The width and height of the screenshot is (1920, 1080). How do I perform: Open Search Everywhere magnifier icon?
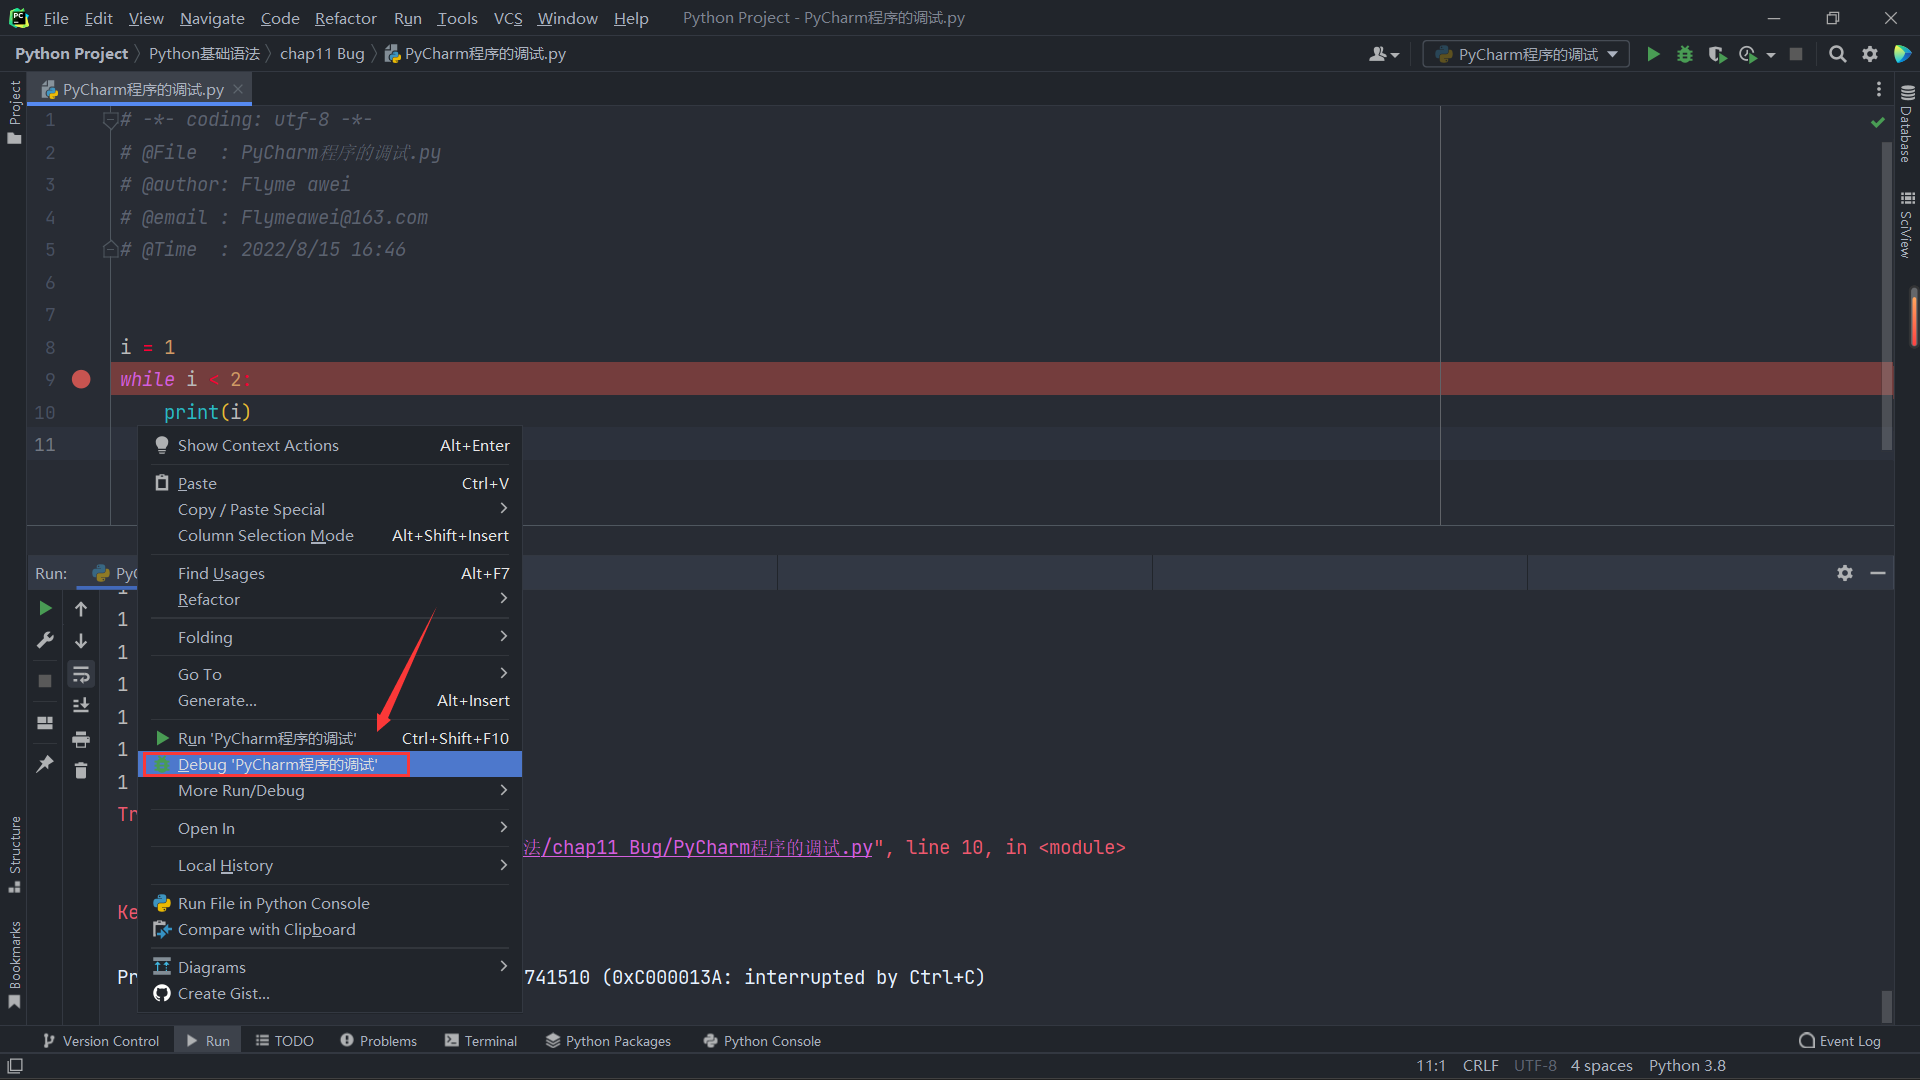tap(1837, 54)
